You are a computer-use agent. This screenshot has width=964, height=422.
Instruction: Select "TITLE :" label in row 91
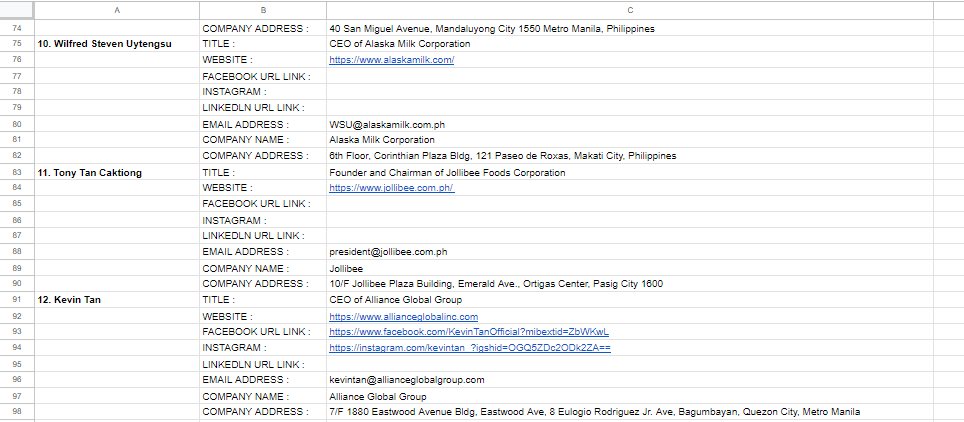tap(263, 300)
